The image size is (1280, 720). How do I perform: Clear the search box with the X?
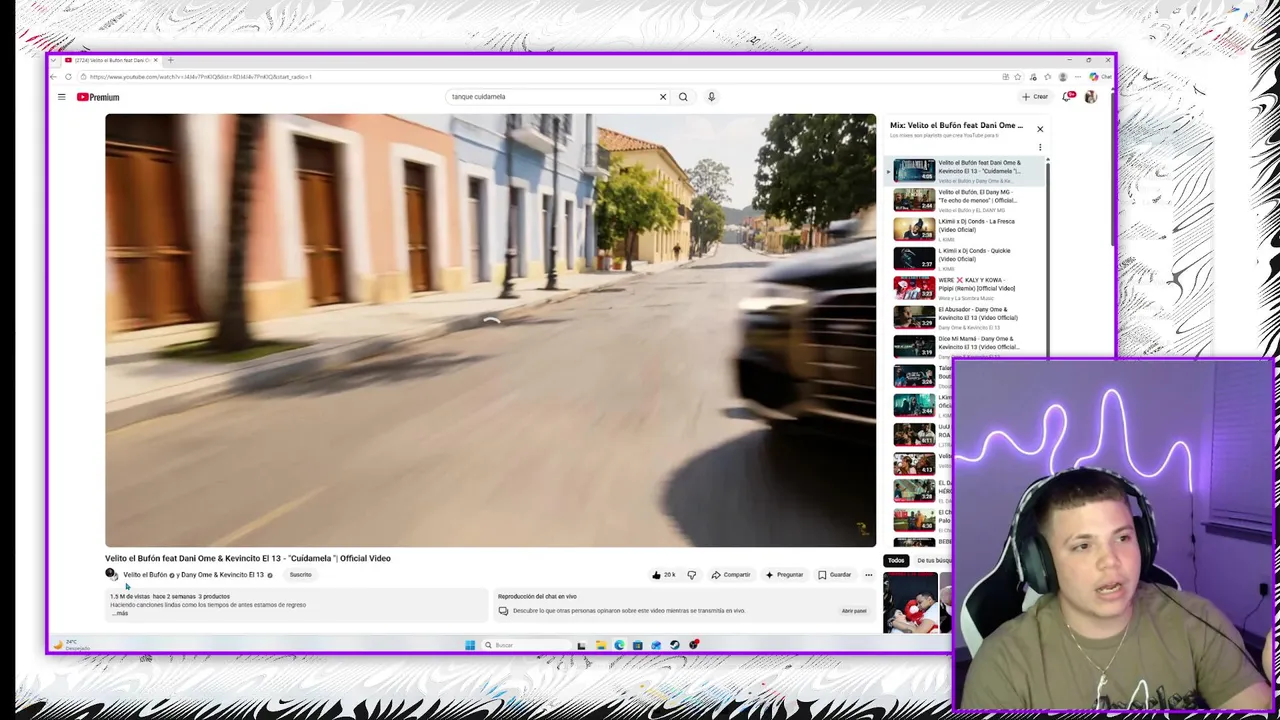tap(662, 97)
